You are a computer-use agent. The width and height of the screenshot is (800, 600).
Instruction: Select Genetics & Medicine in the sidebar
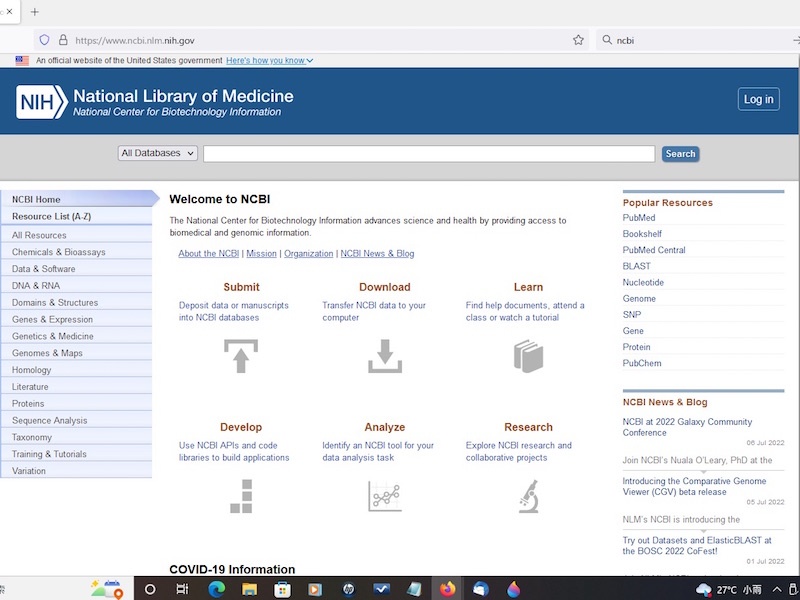coord(77,336)
